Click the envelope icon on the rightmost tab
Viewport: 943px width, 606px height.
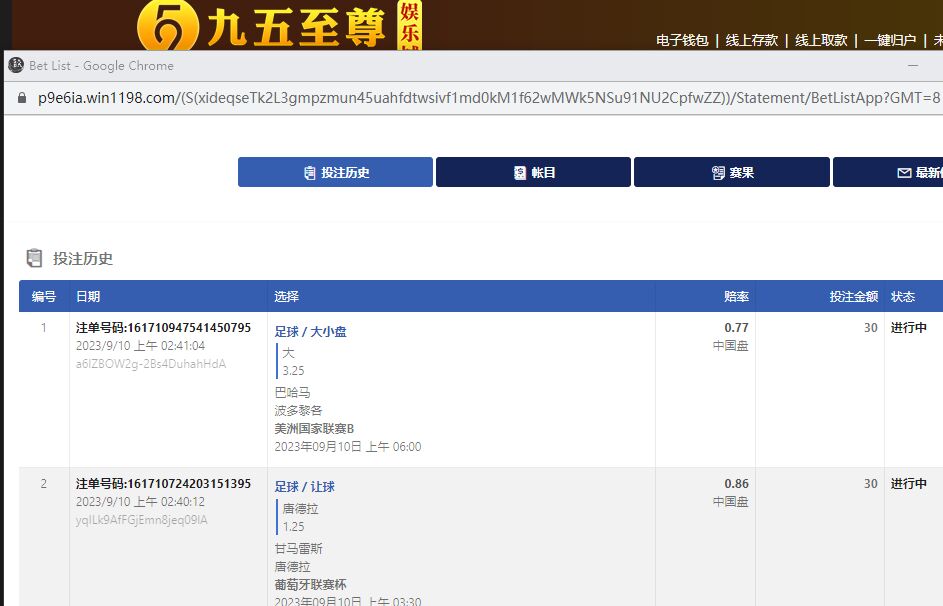[x=904, y=173]
